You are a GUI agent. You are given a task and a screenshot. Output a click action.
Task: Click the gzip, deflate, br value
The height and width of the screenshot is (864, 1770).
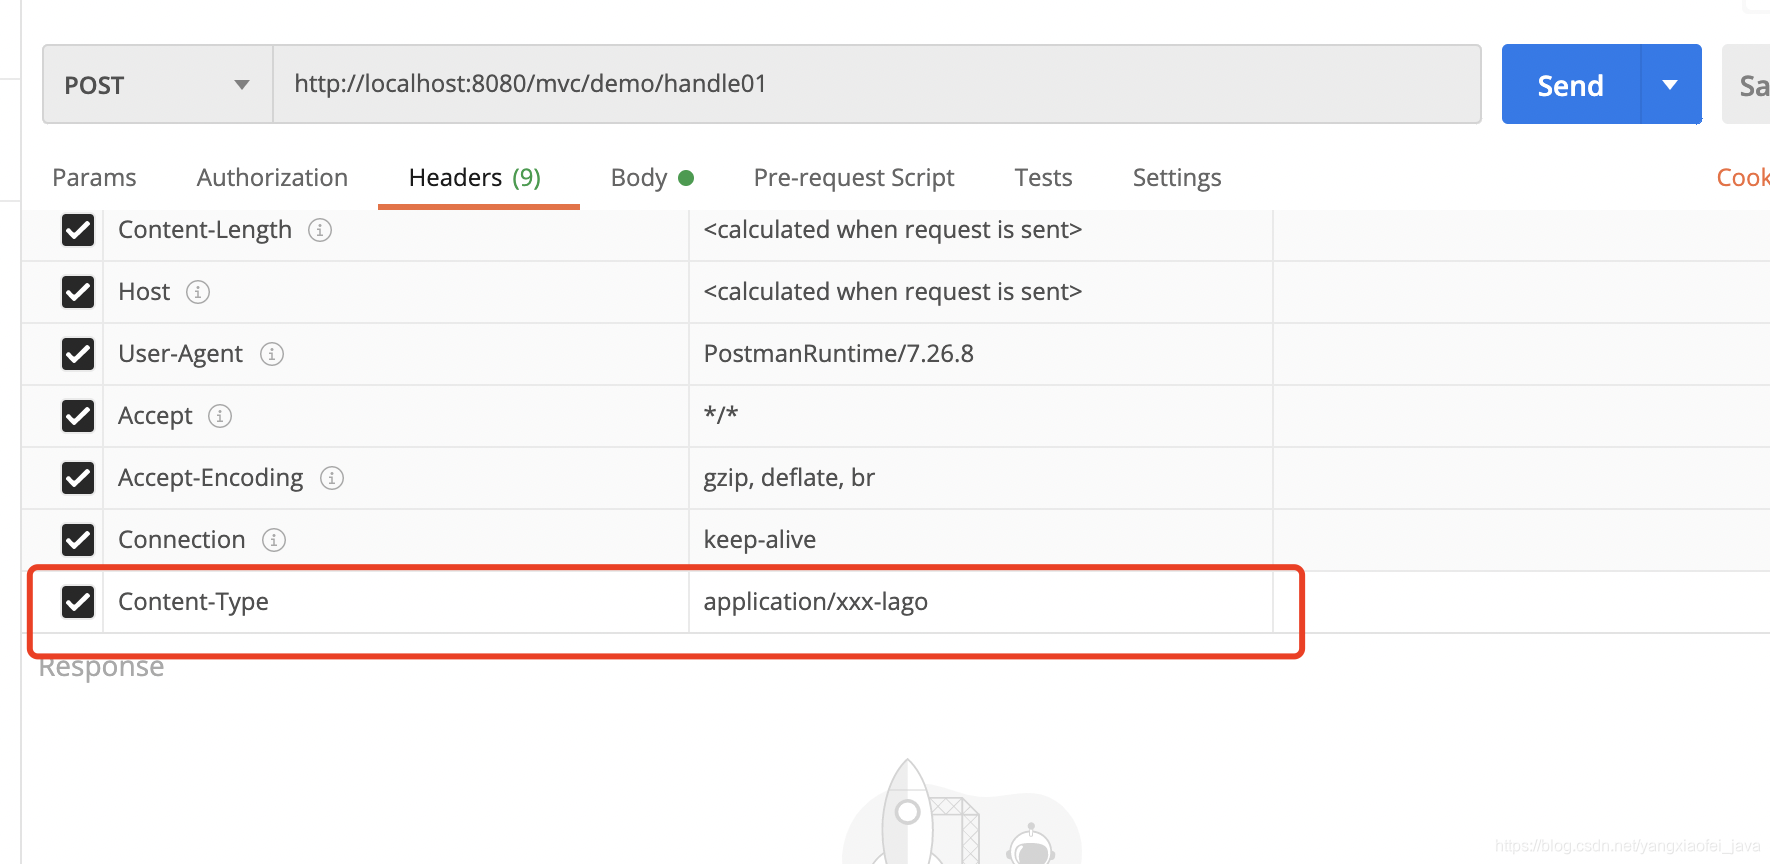coord(789,478)
